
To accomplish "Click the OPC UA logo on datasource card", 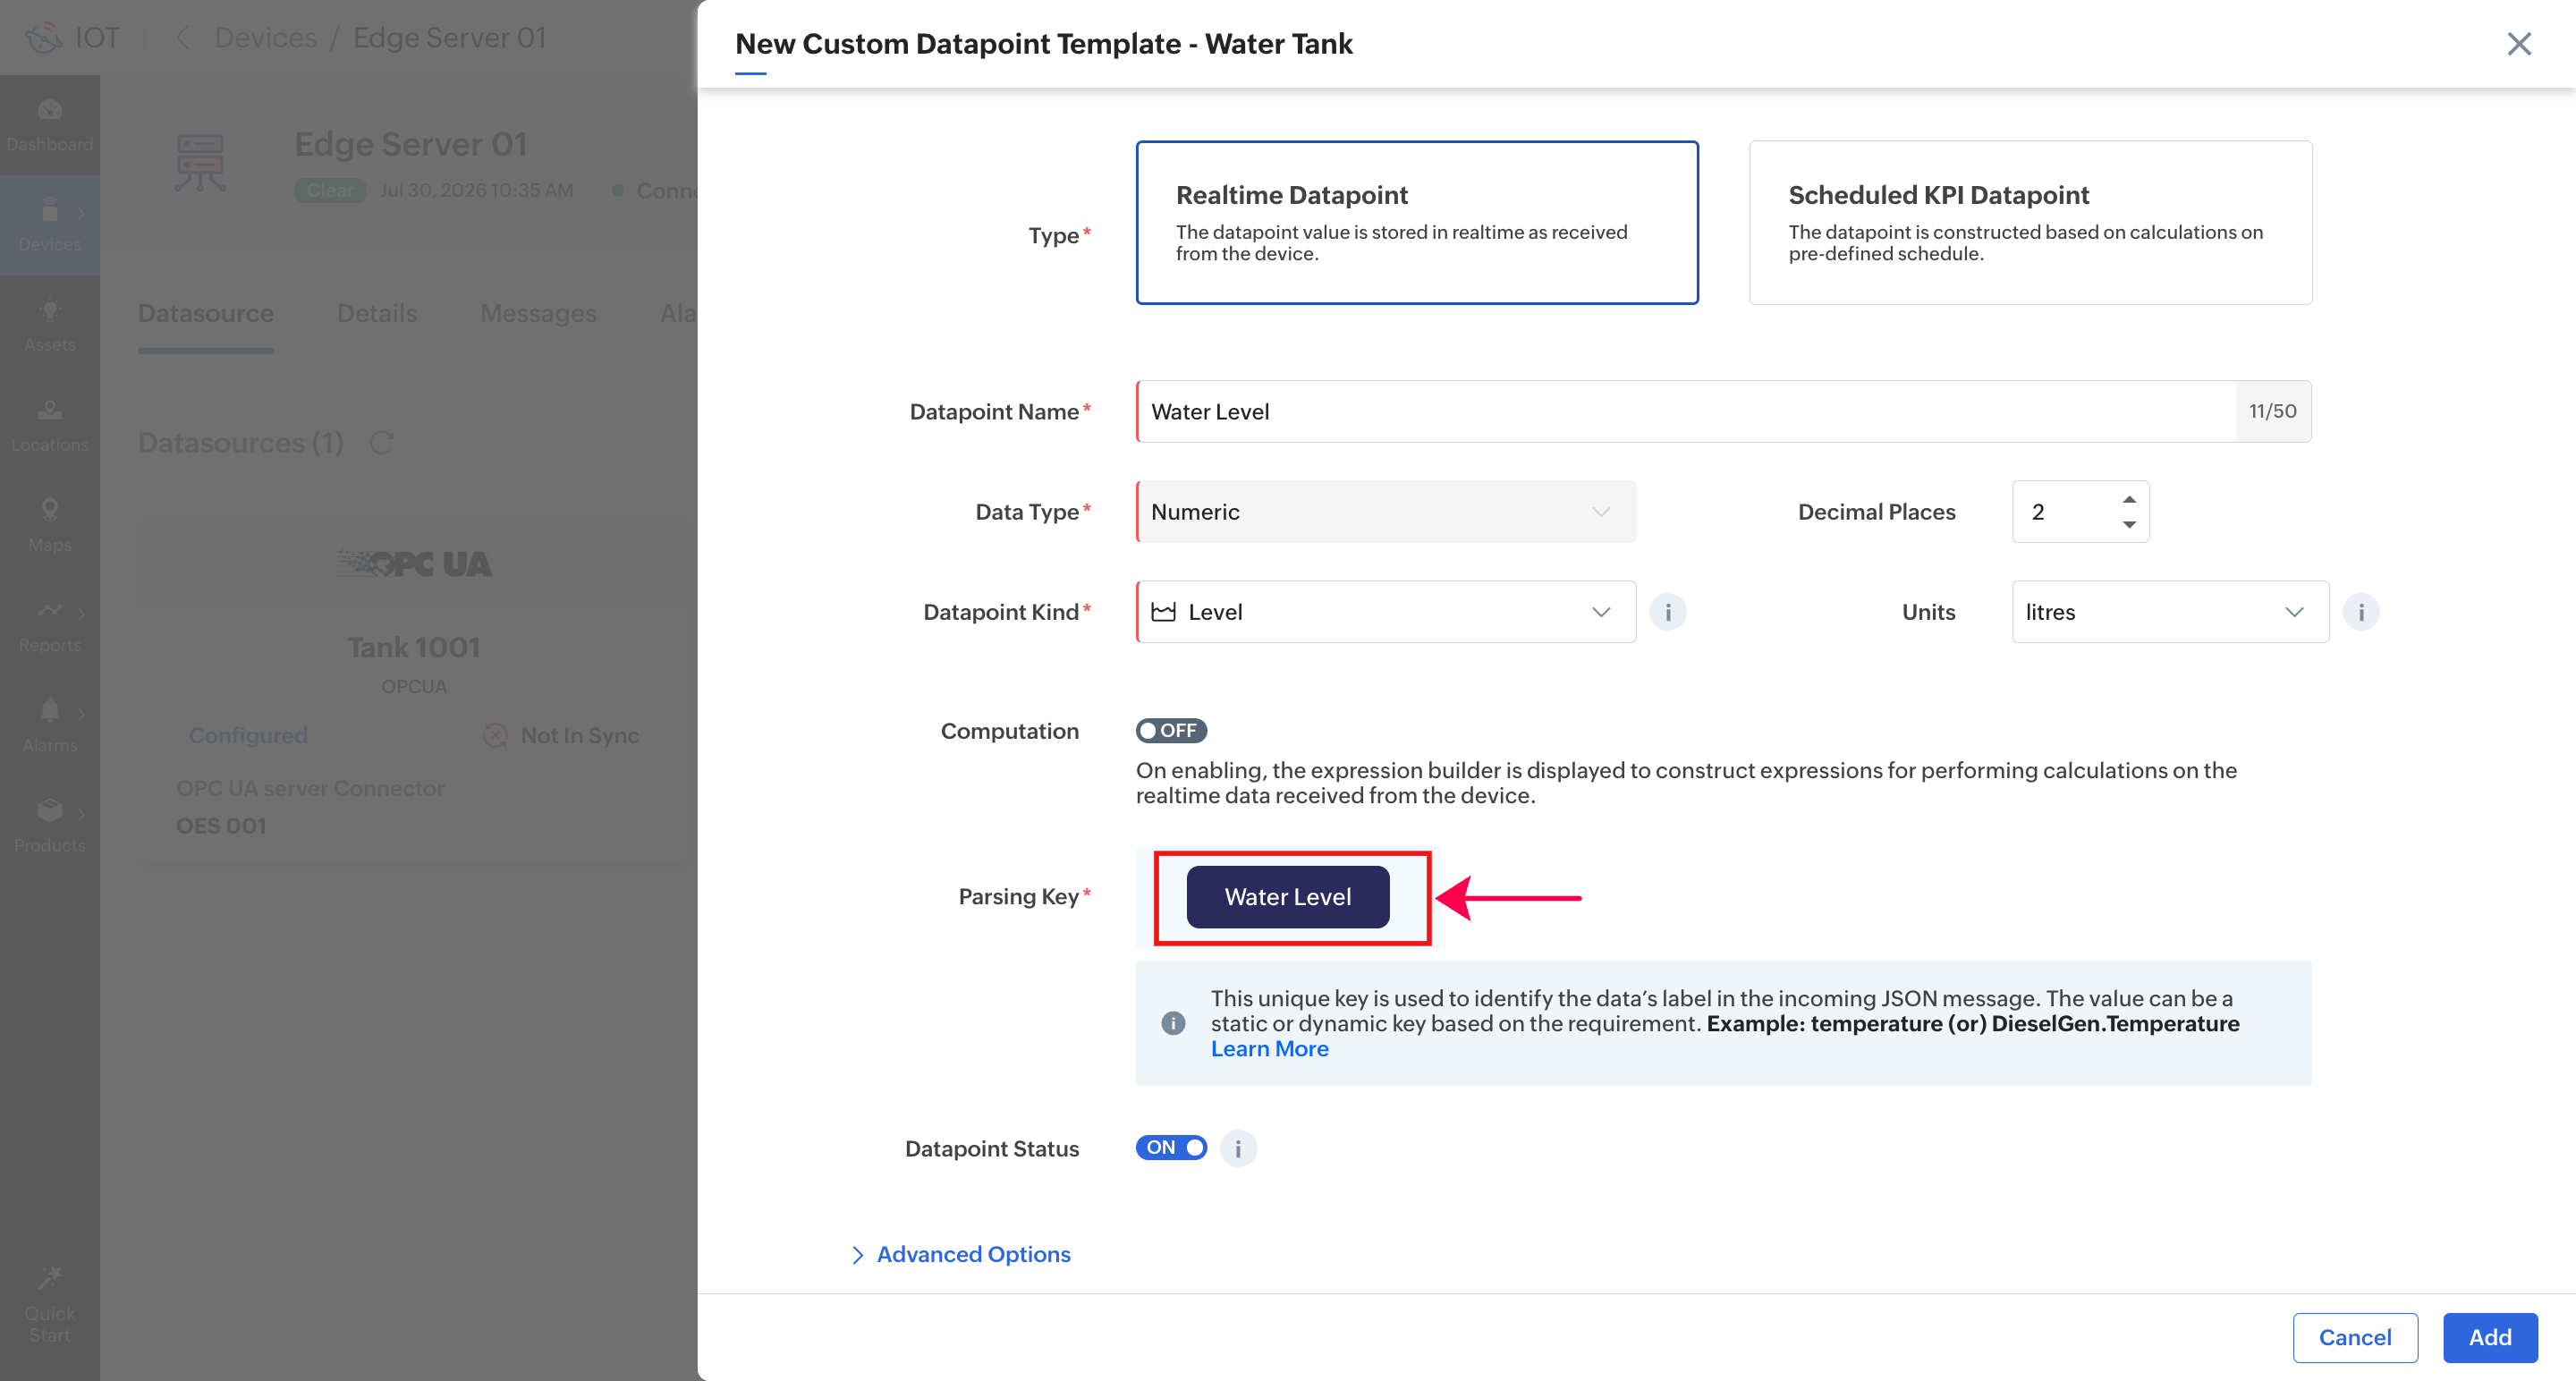I will point(414,563).
